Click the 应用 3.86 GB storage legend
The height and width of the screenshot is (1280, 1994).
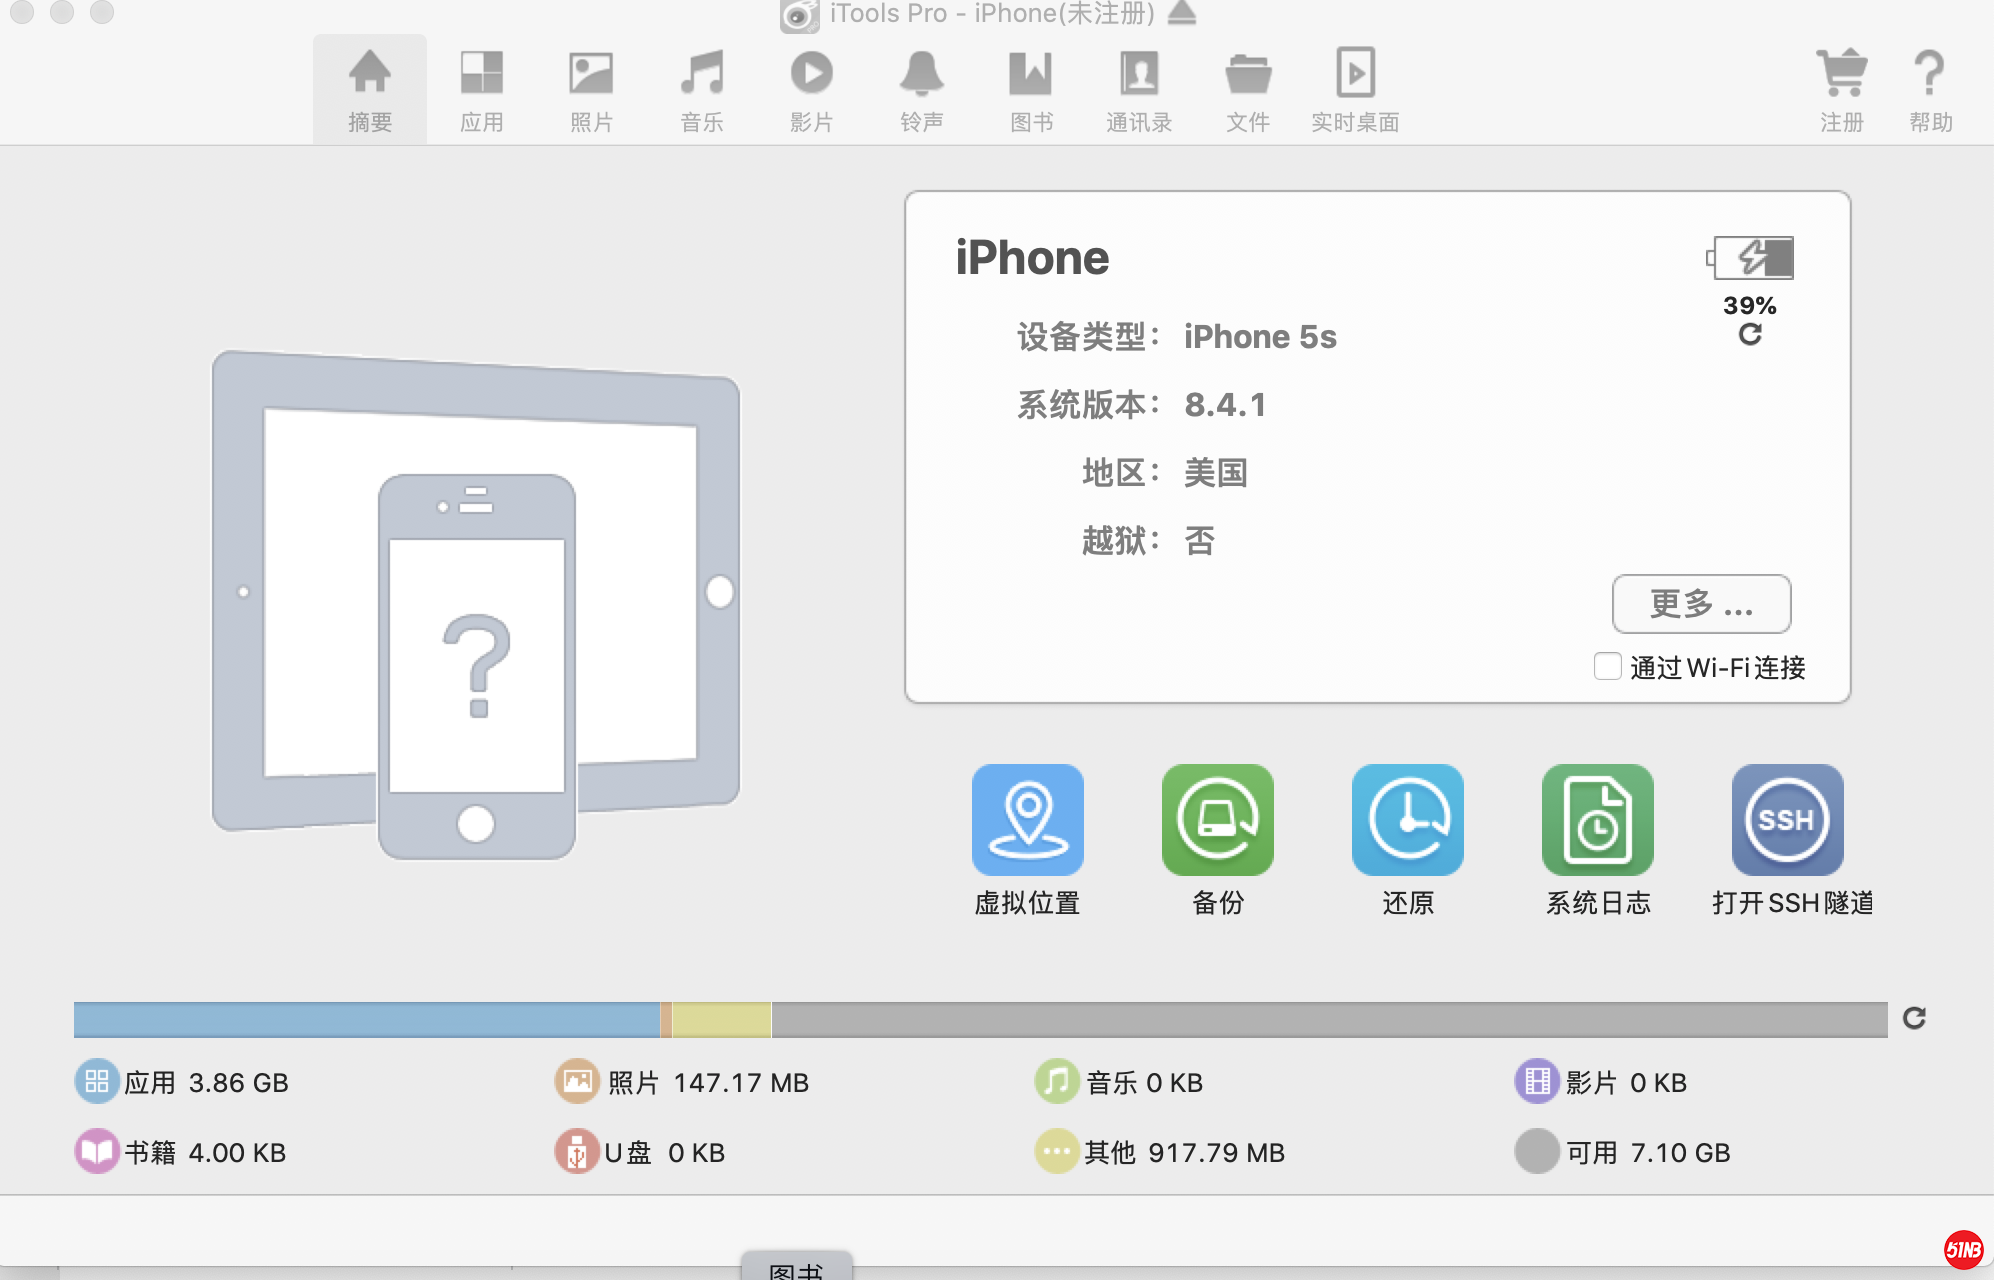pos(182,1082)
